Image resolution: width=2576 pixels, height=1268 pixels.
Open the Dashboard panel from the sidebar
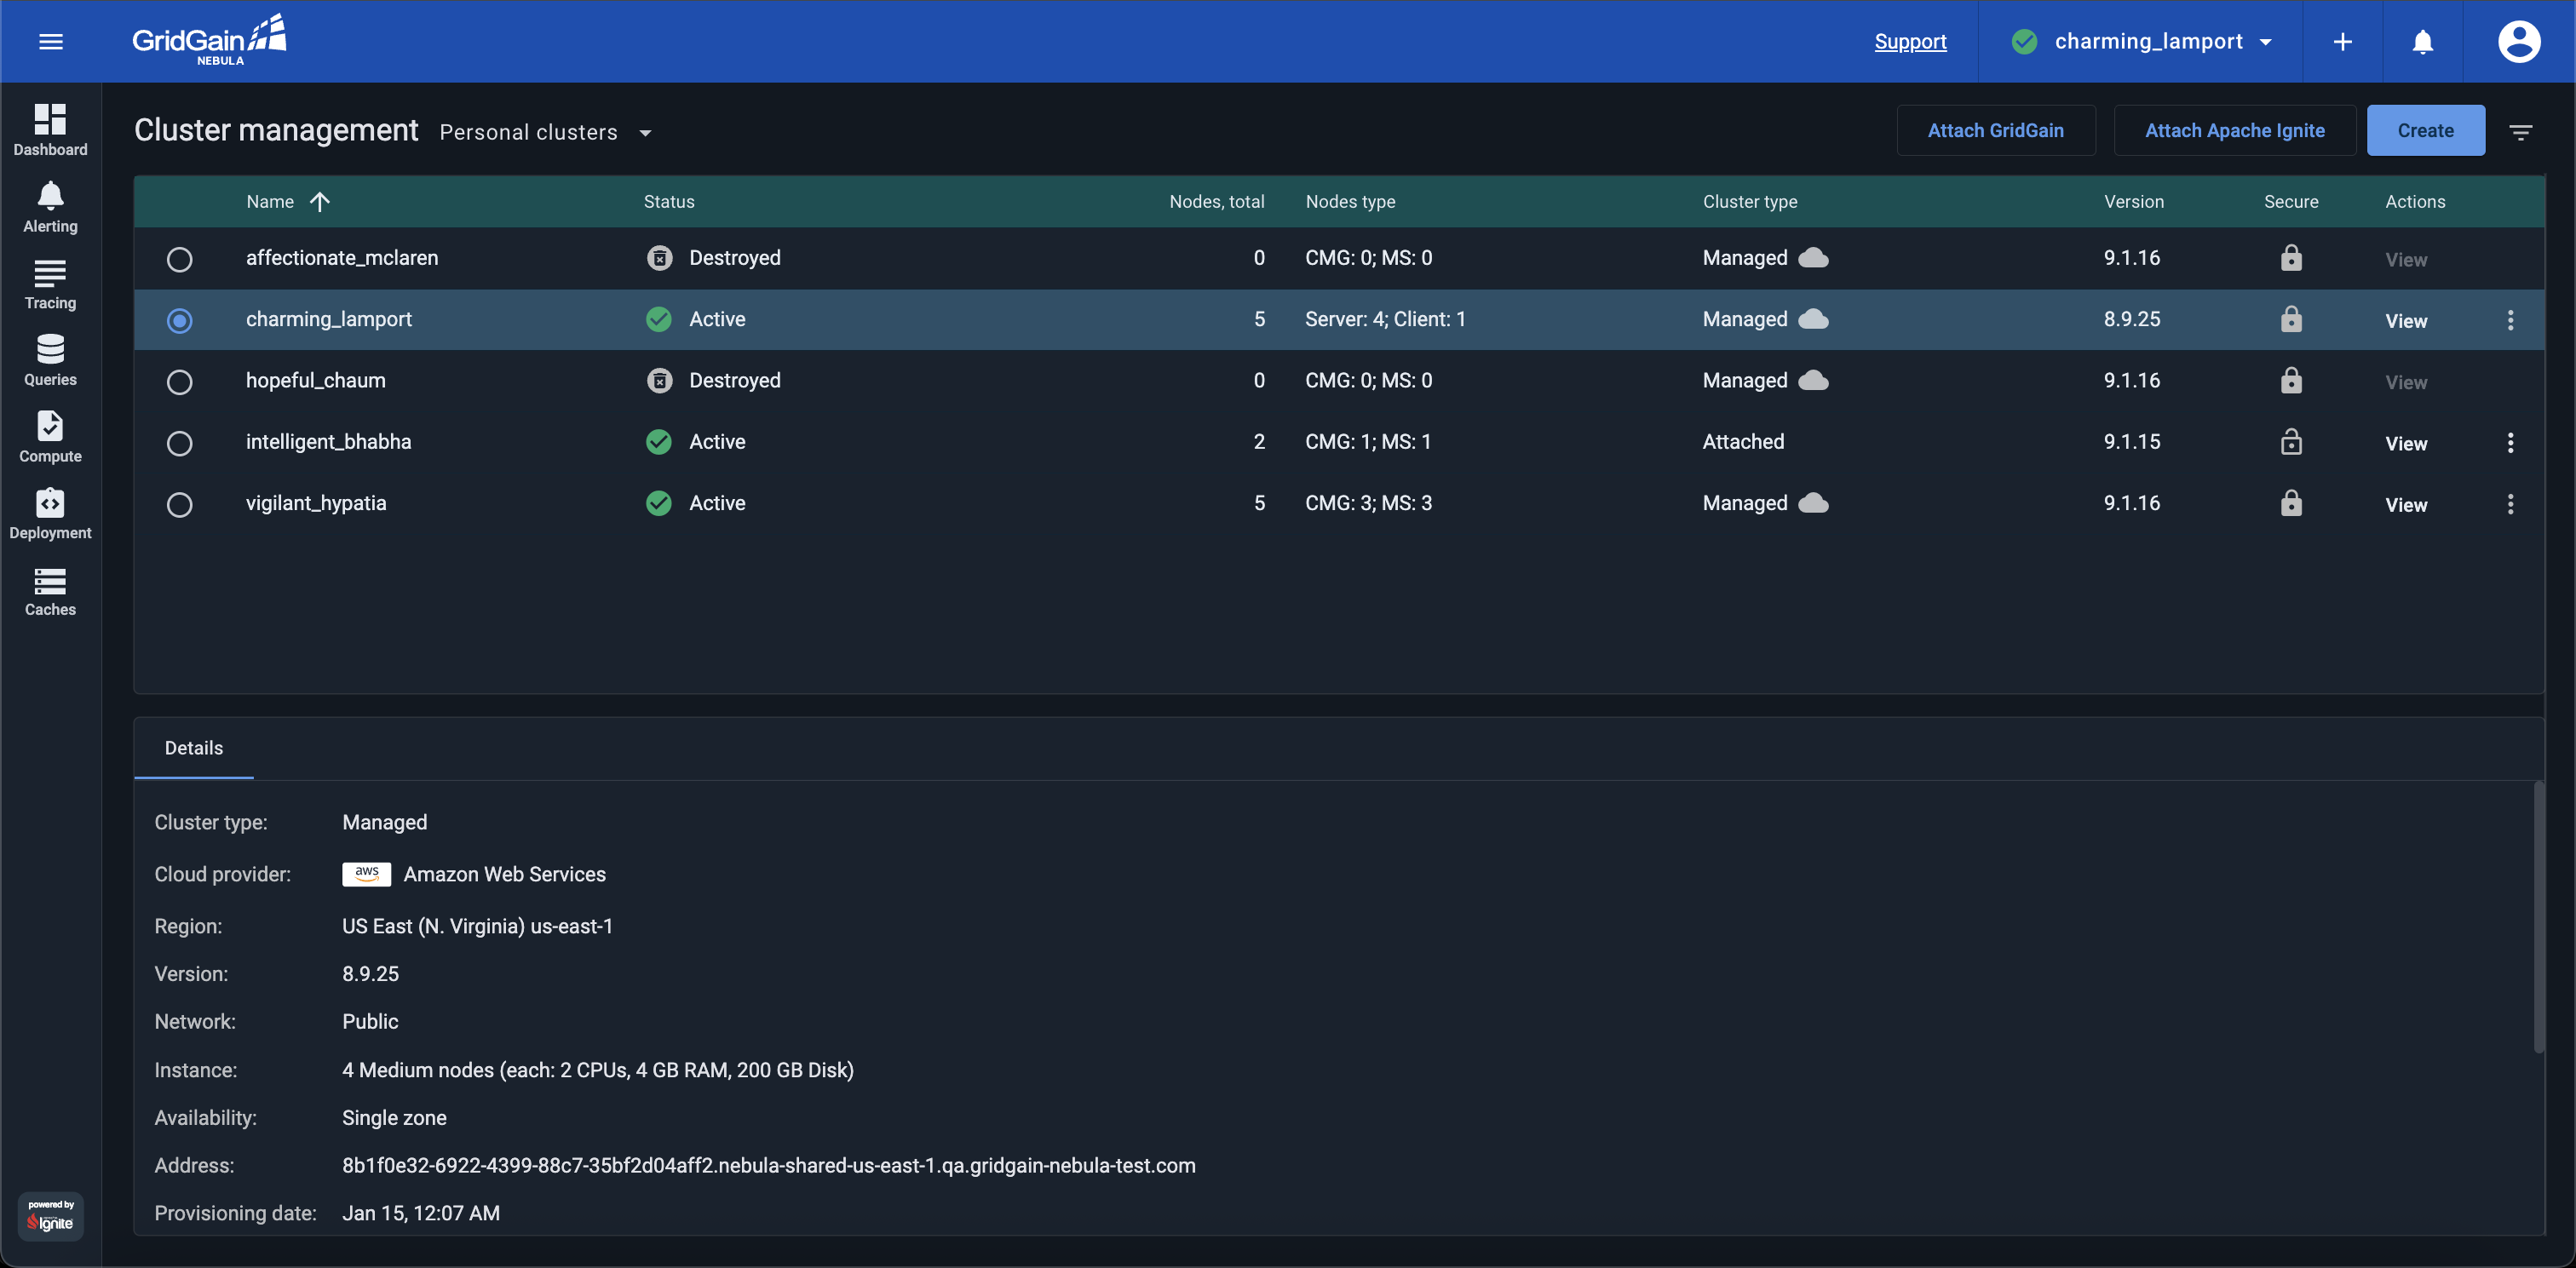tap(50, 129)
